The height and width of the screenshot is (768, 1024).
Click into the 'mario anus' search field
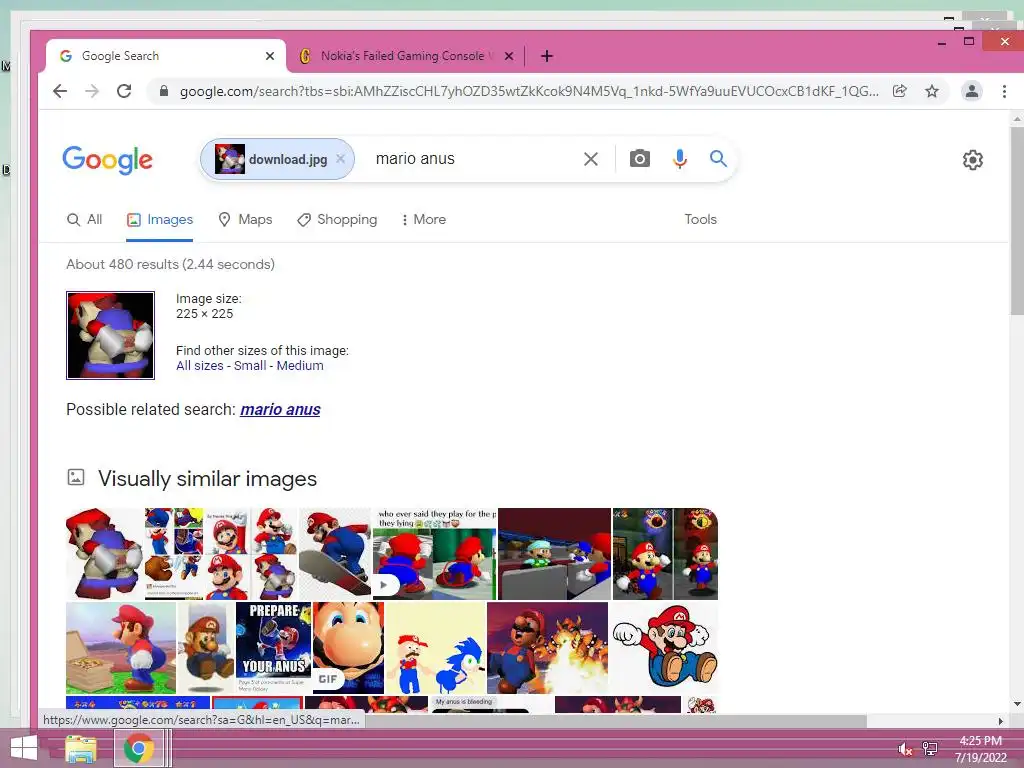pyautogui.click(x=473, y=159)
